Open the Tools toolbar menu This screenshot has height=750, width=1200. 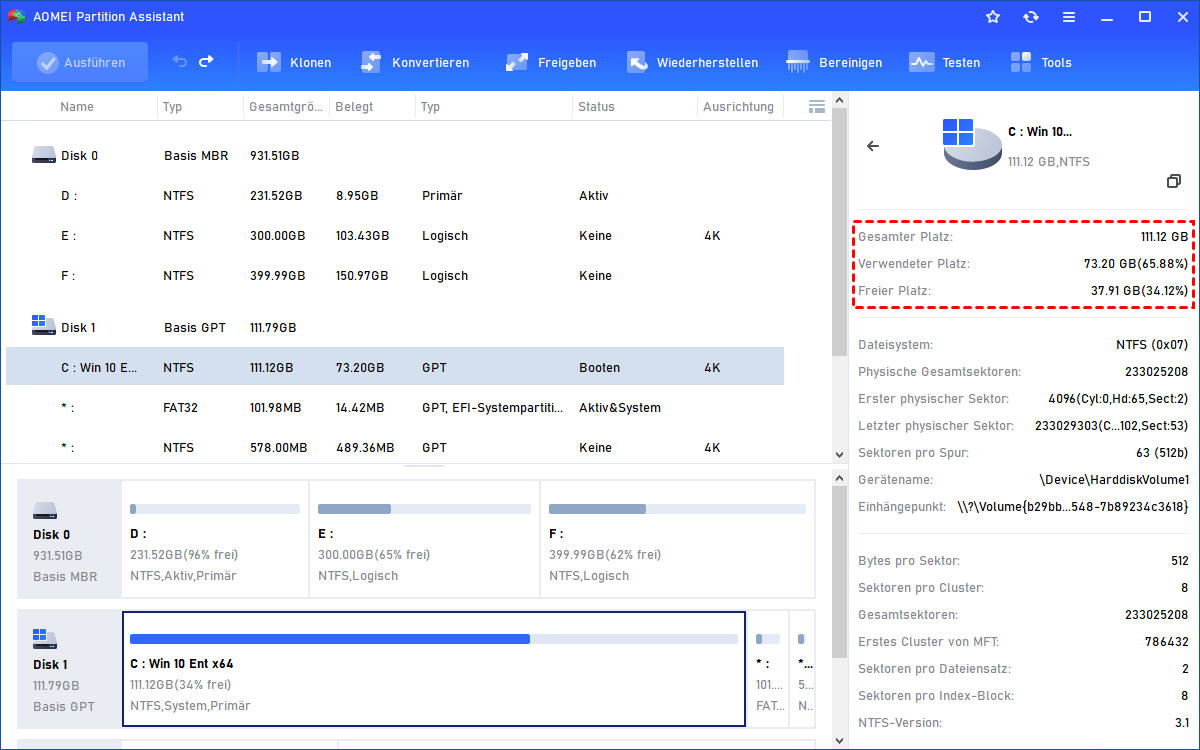tap(1041, 62)
